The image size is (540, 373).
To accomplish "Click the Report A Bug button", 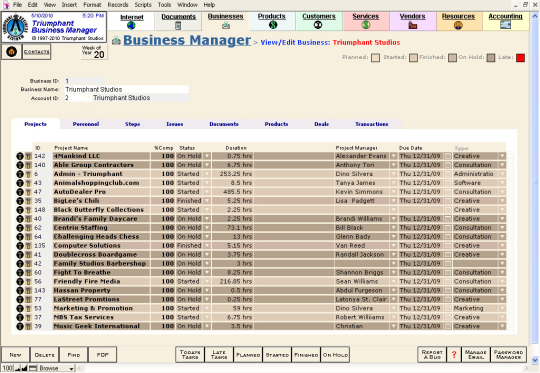I will [x=432, y=354].
